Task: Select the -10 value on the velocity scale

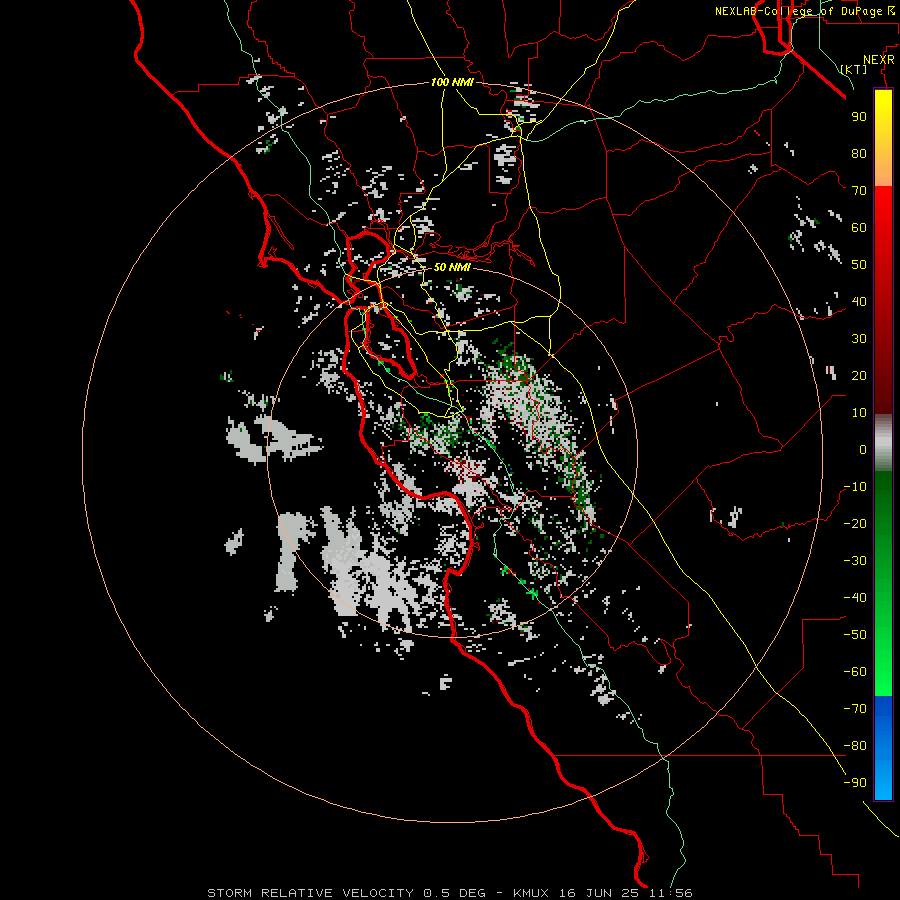Action: tap(855, 487)
